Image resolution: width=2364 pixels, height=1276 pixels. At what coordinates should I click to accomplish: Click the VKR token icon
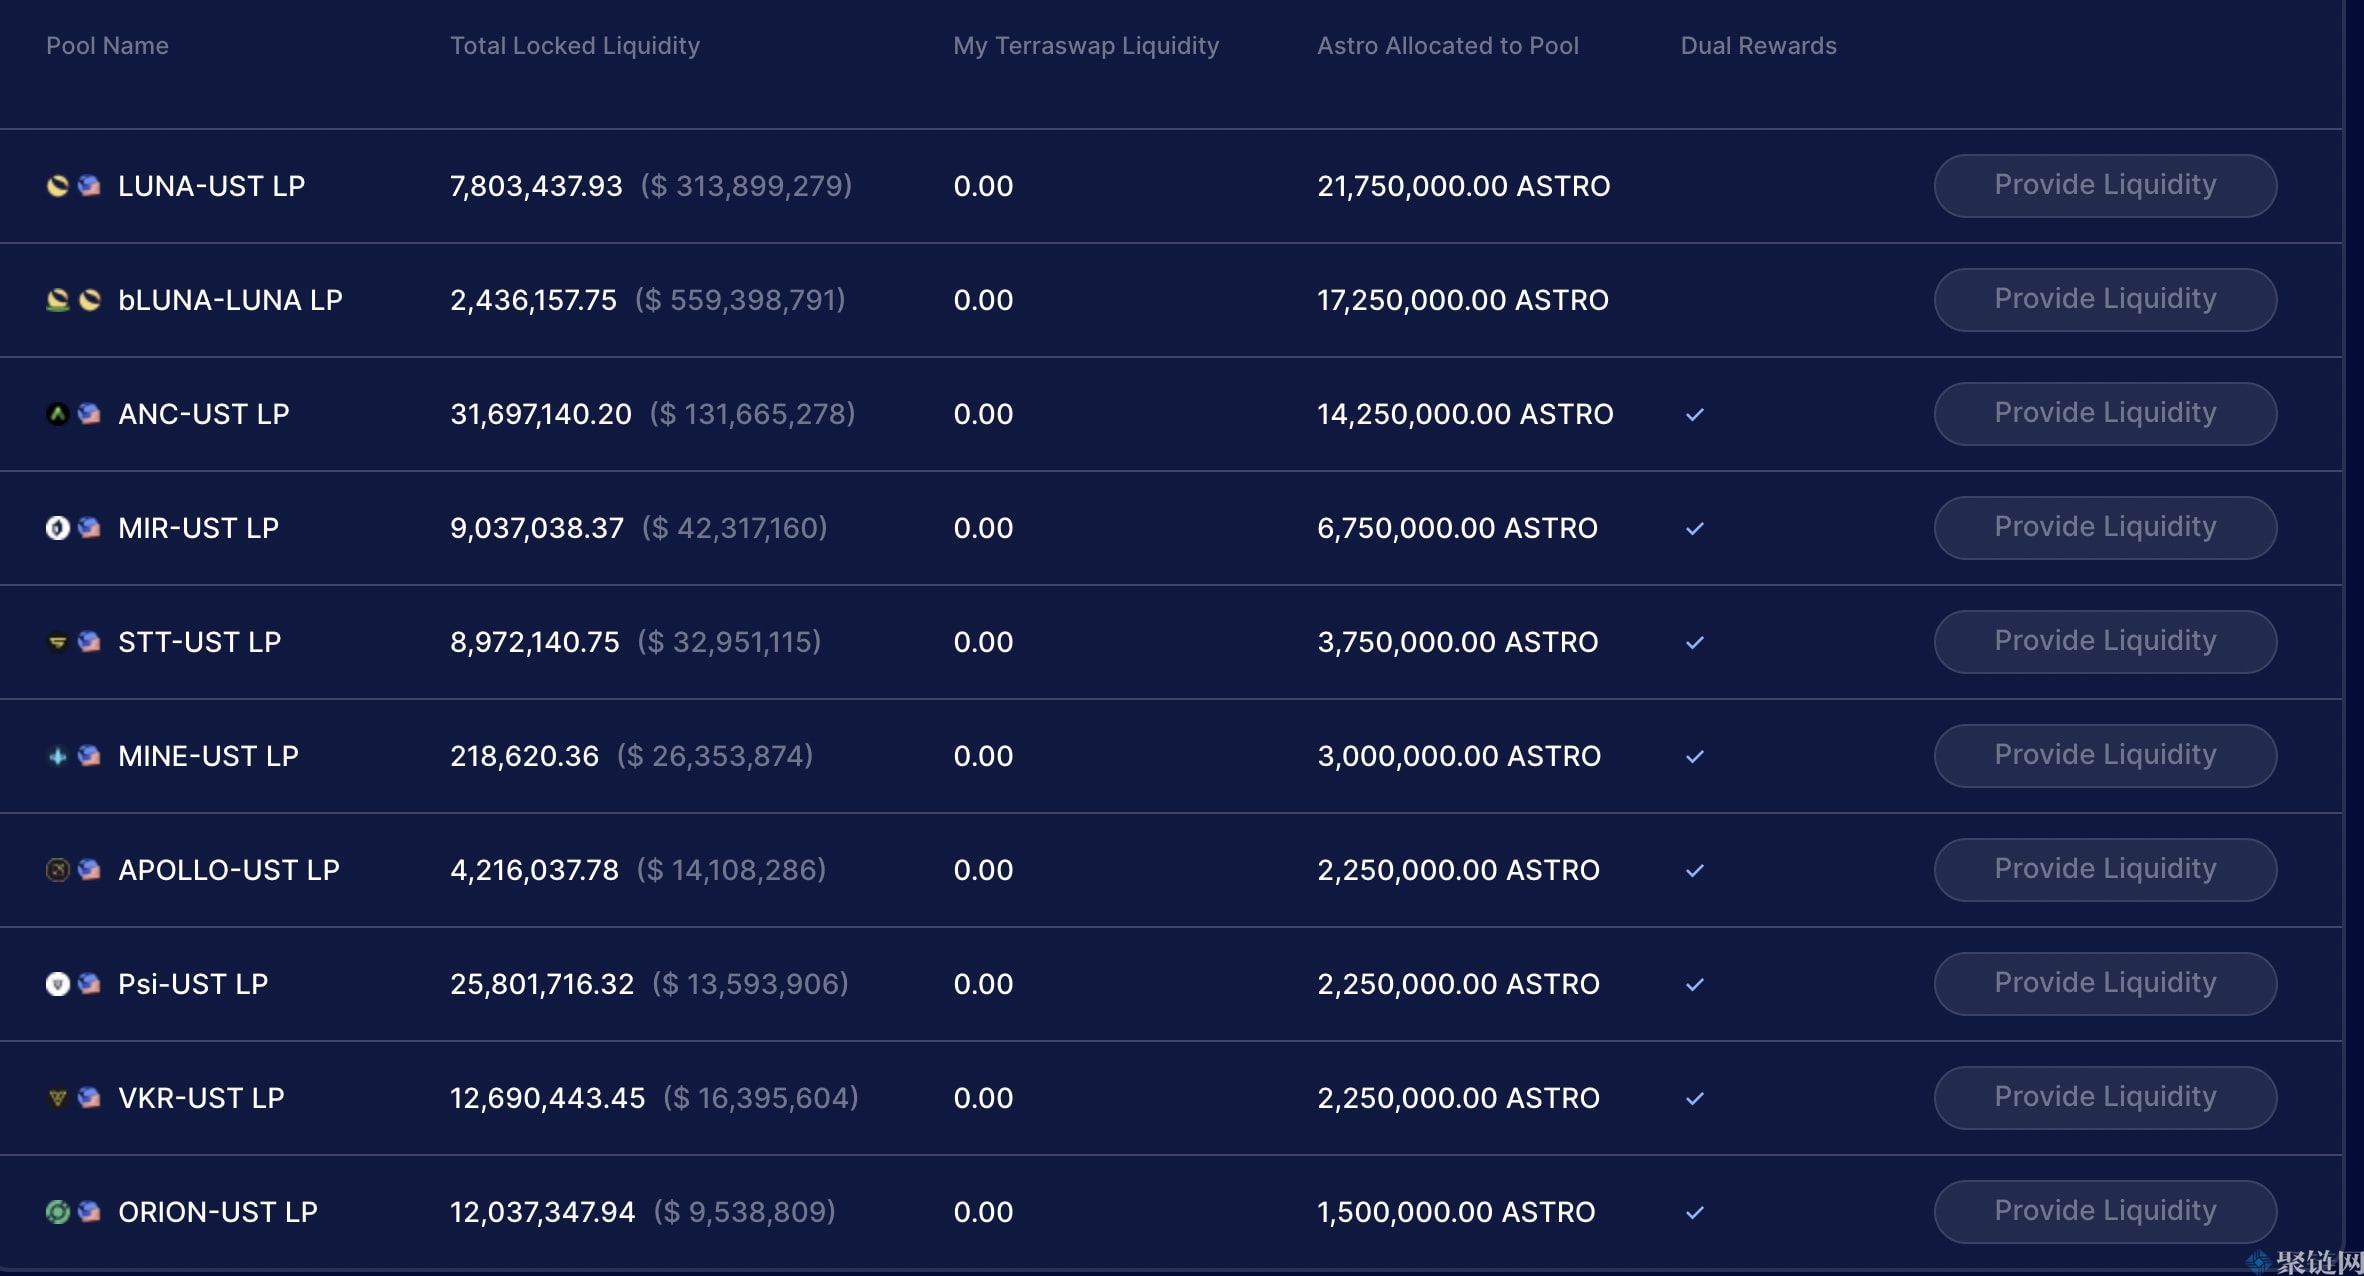click(x=58, y=1098)
